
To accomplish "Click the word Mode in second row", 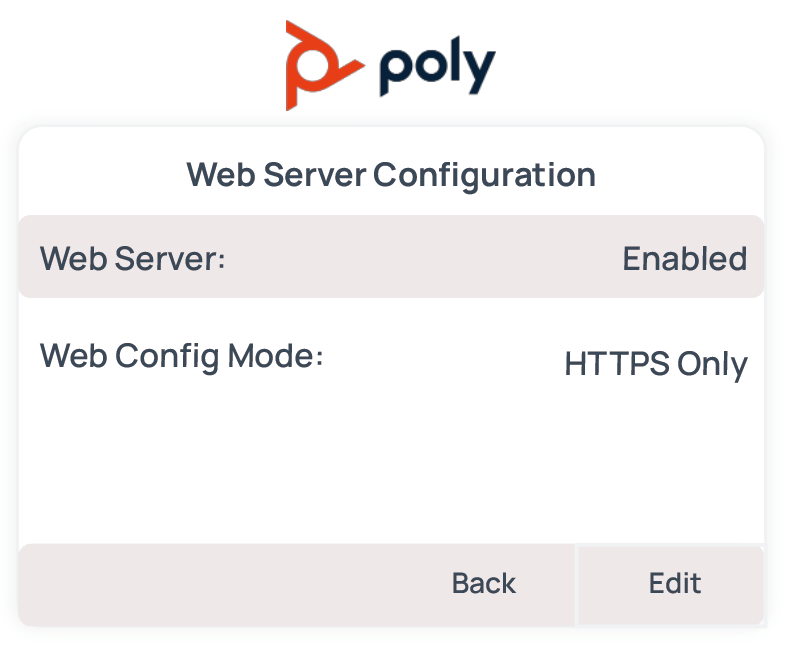I will 272,355.
